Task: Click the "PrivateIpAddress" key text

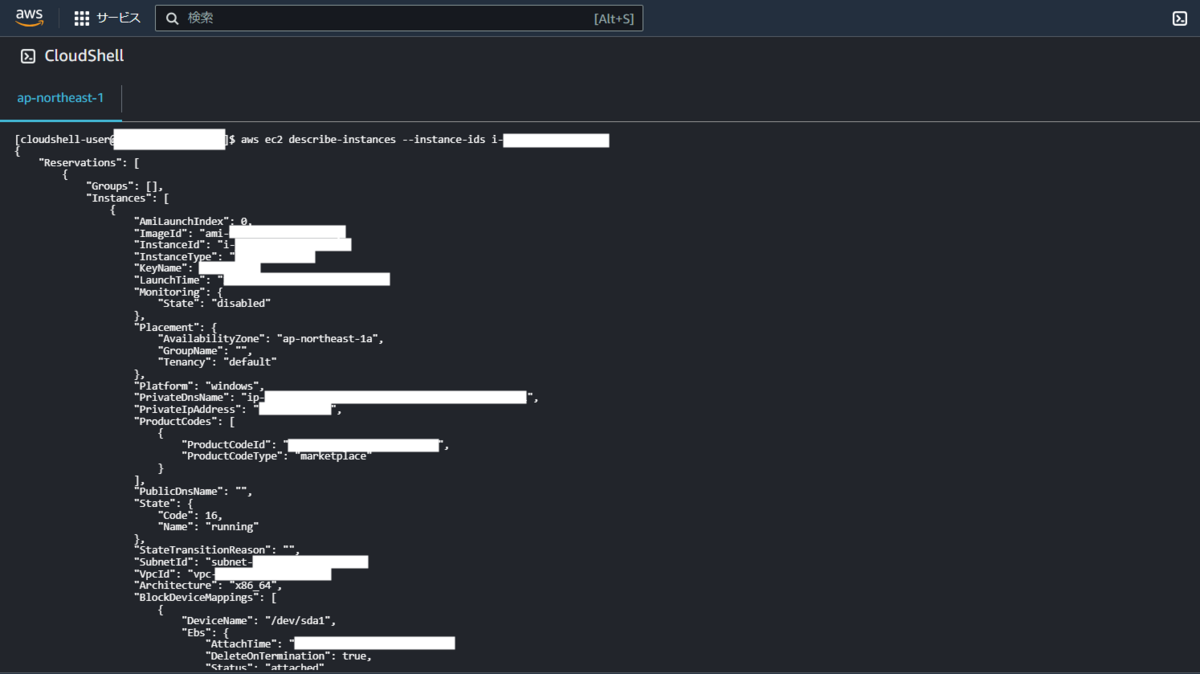Action: (x=188, y=409)
